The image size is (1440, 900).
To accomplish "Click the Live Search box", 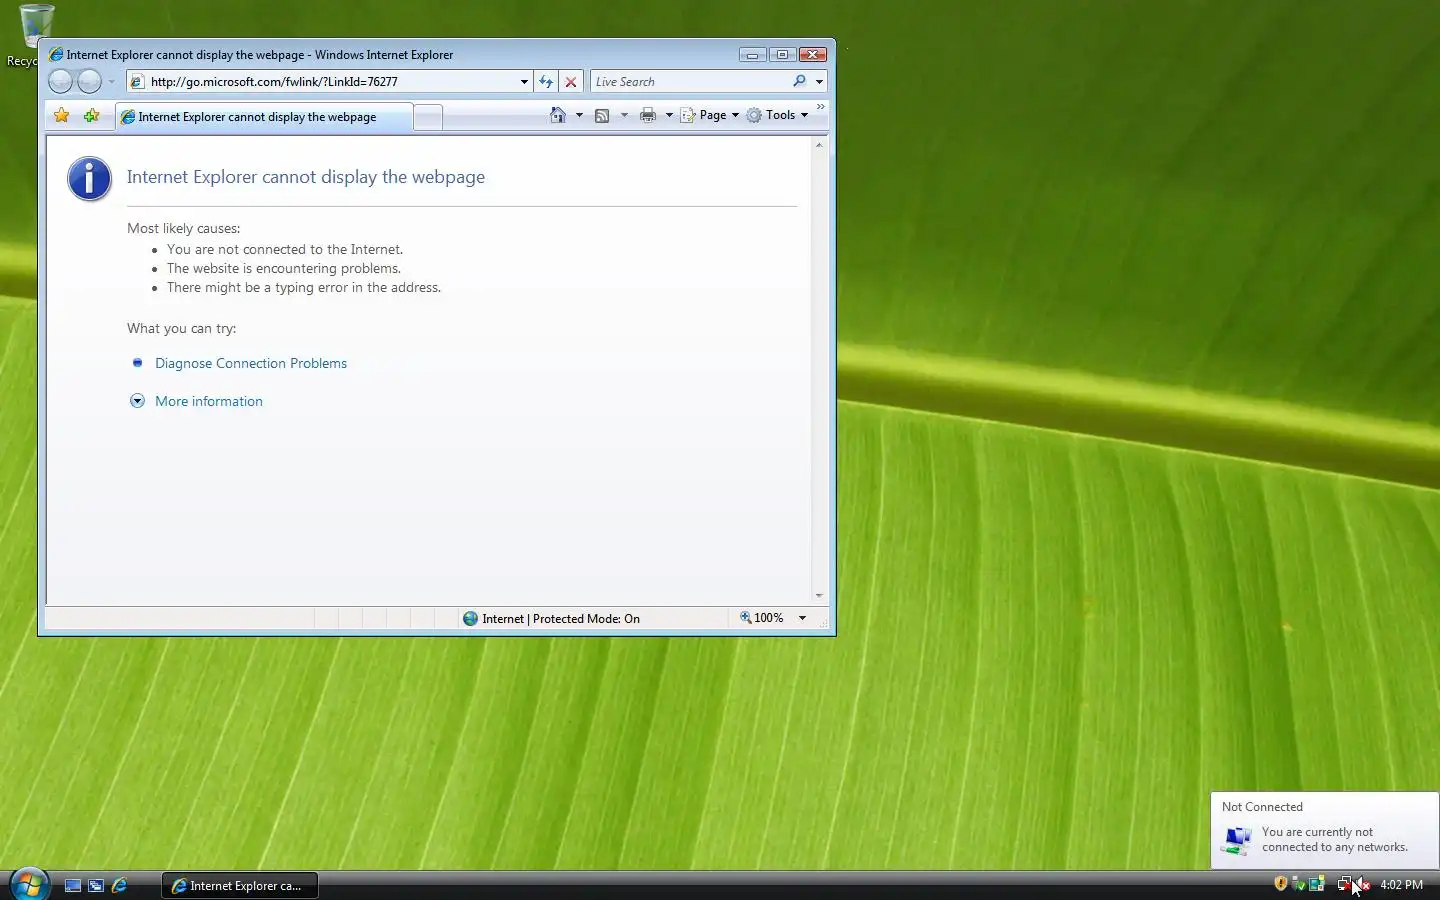I will pos(690,82).
